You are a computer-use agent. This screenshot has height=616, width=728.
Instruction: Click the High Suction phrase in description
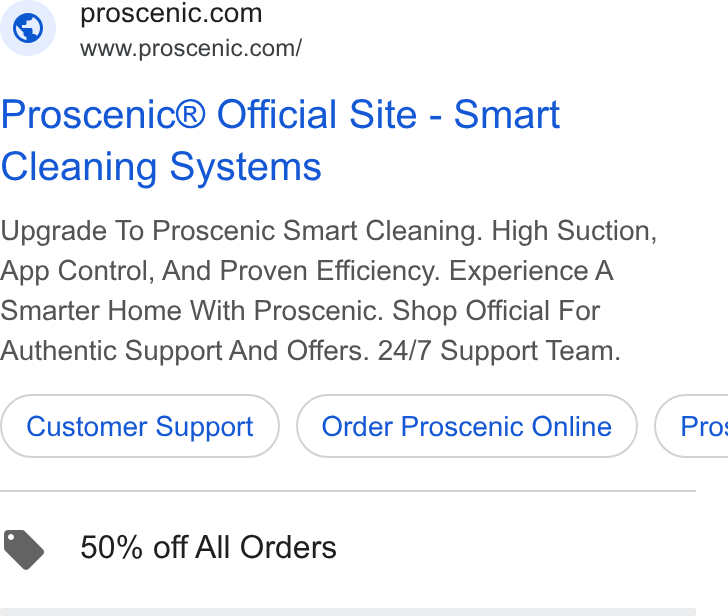(x=574, y=231)
